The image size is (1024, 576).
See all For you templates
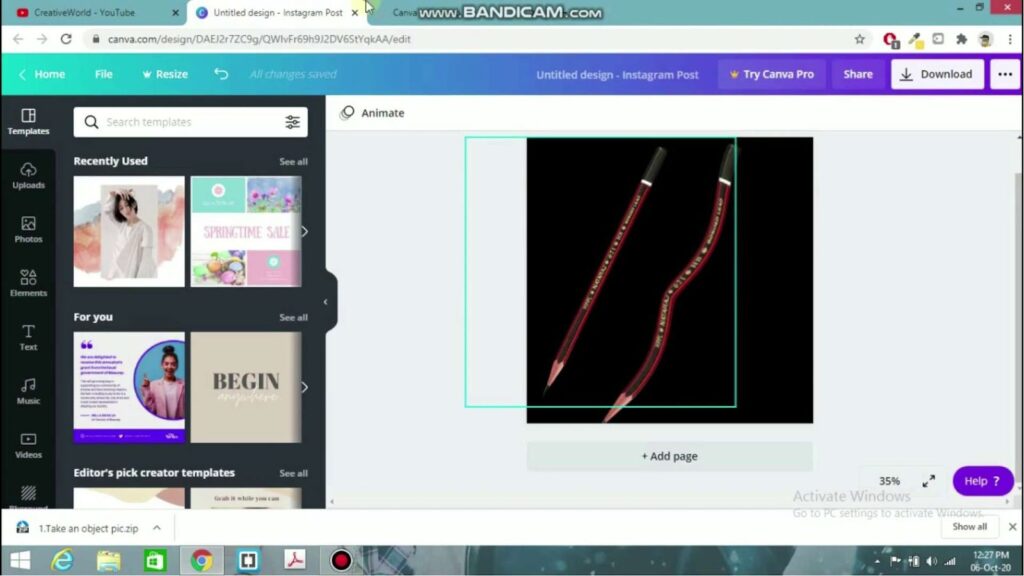pos(293,317)
